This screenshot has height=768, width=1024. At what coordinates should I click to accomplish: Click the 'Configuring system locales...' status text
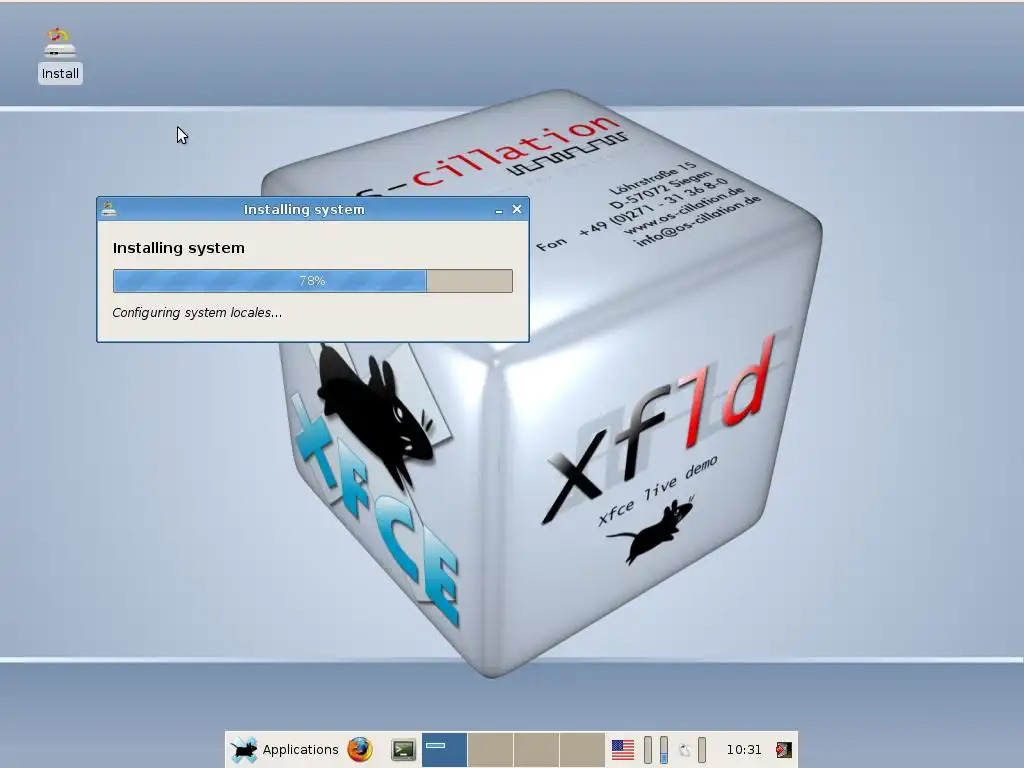point(197,313)
